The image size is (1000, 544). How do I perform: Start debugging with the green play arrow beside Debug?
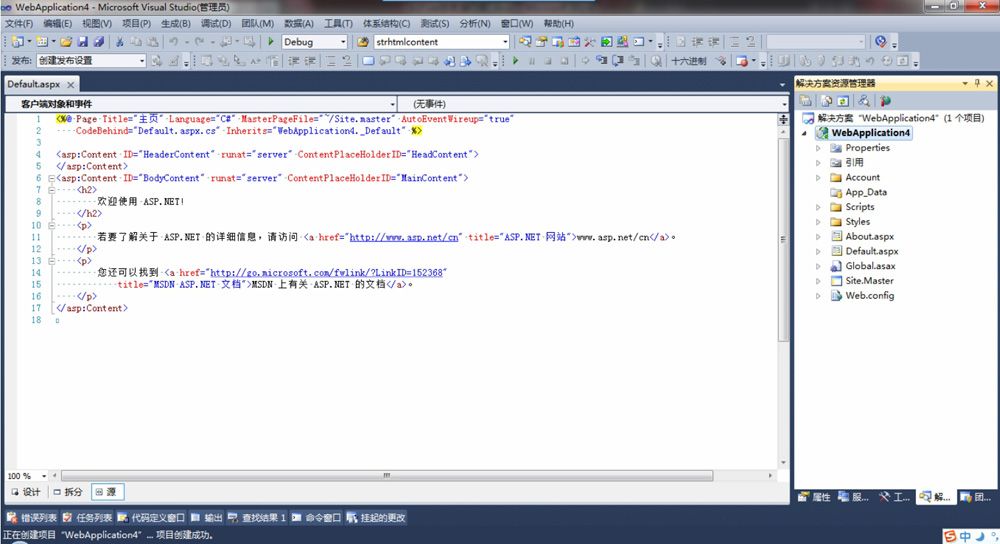270,41
